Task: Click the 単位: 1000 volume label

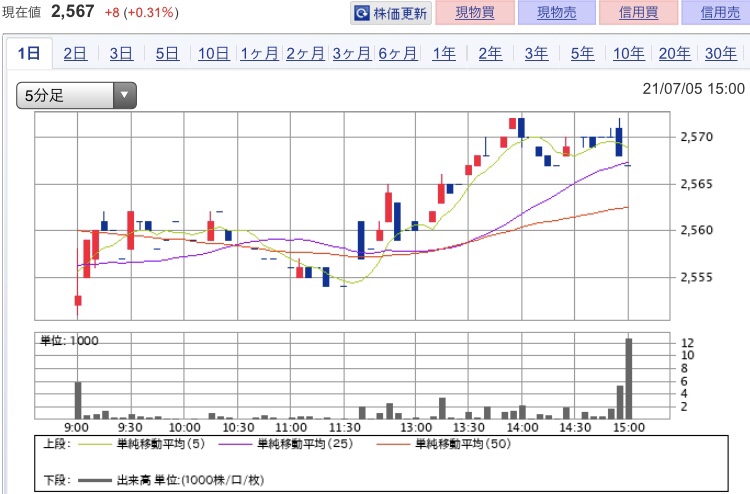Action: tap(69, 341)
